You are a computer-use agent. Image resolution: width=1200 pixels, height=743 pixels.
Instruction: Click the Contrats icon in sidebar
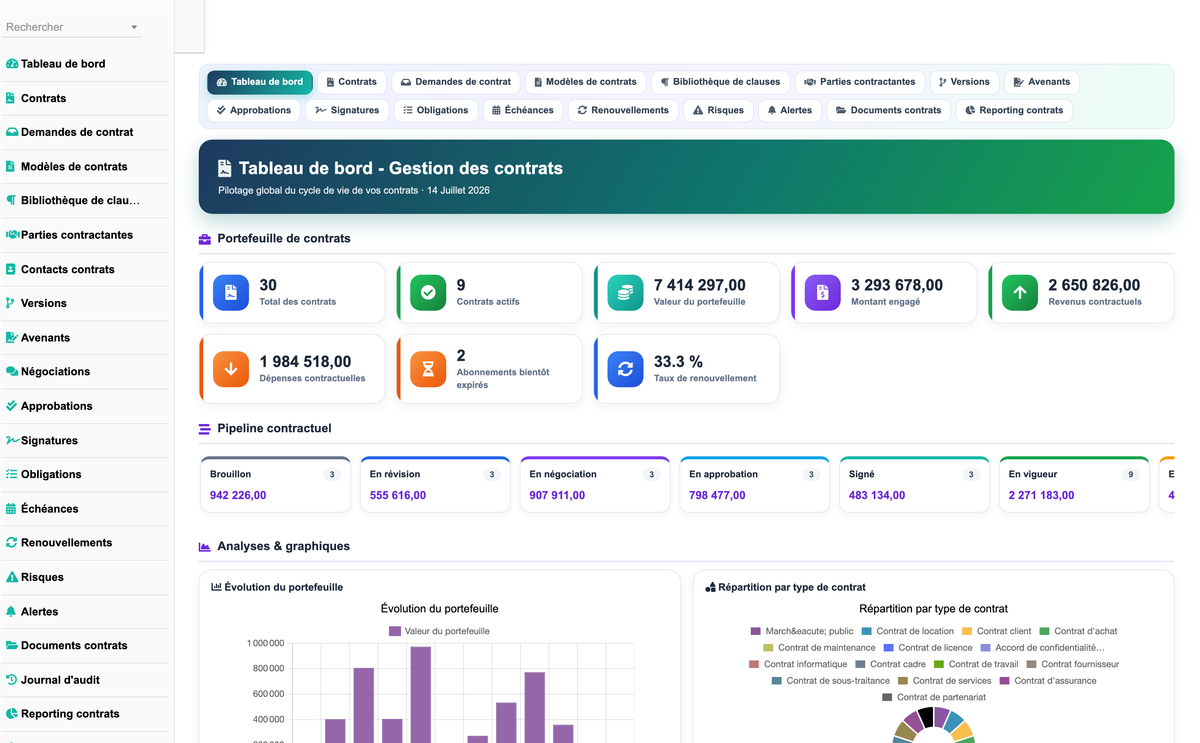pos(11,98)
